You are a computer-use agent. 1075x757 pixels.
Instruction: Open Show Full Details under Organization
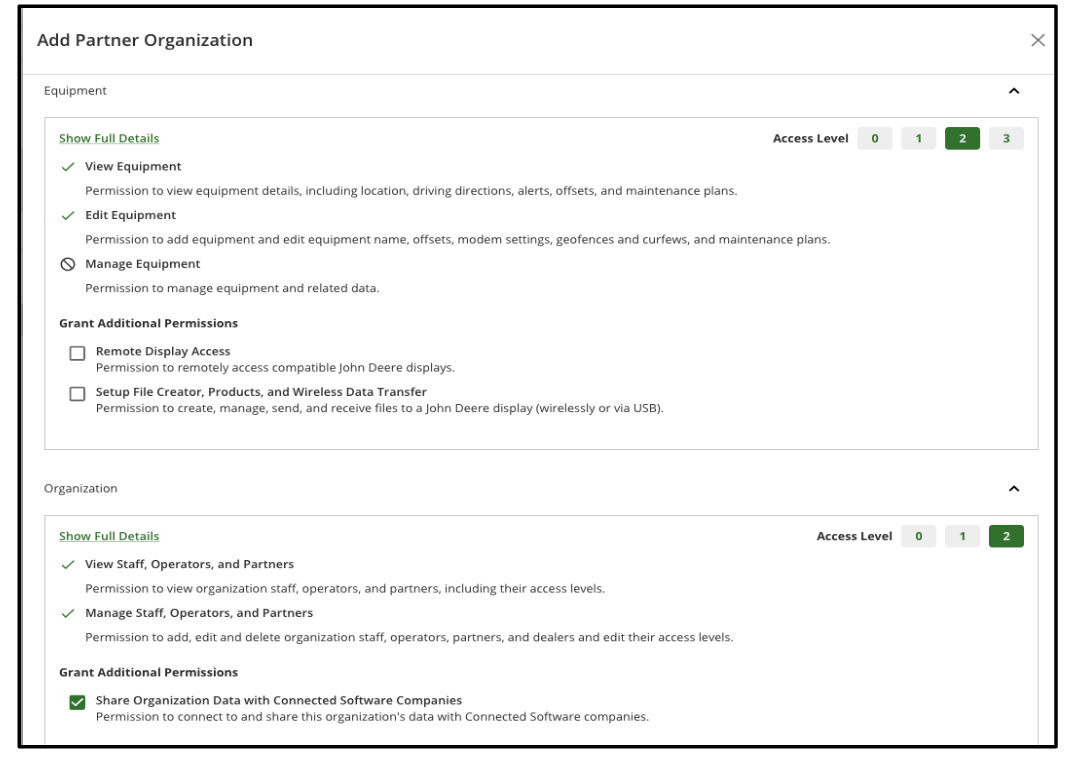109,537
